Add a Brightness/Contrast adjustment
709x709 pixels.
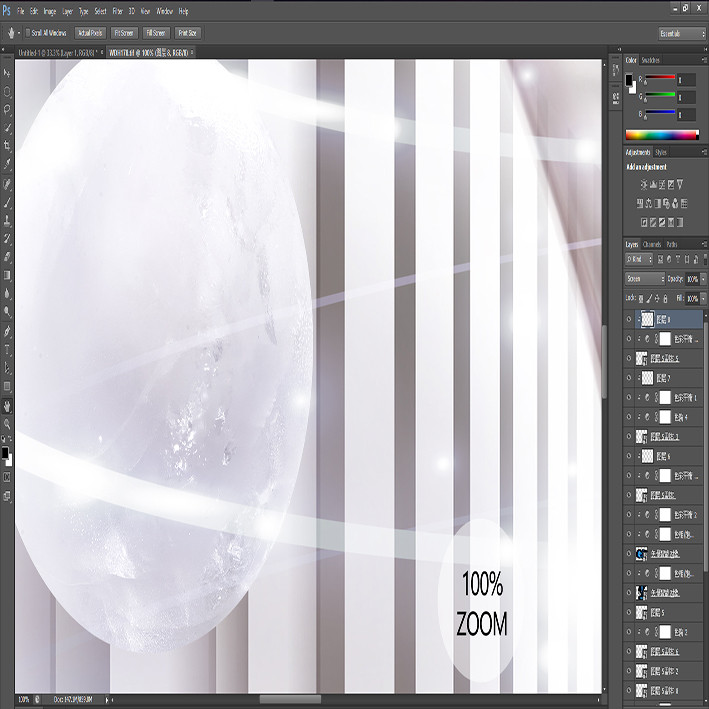[644, 184]
